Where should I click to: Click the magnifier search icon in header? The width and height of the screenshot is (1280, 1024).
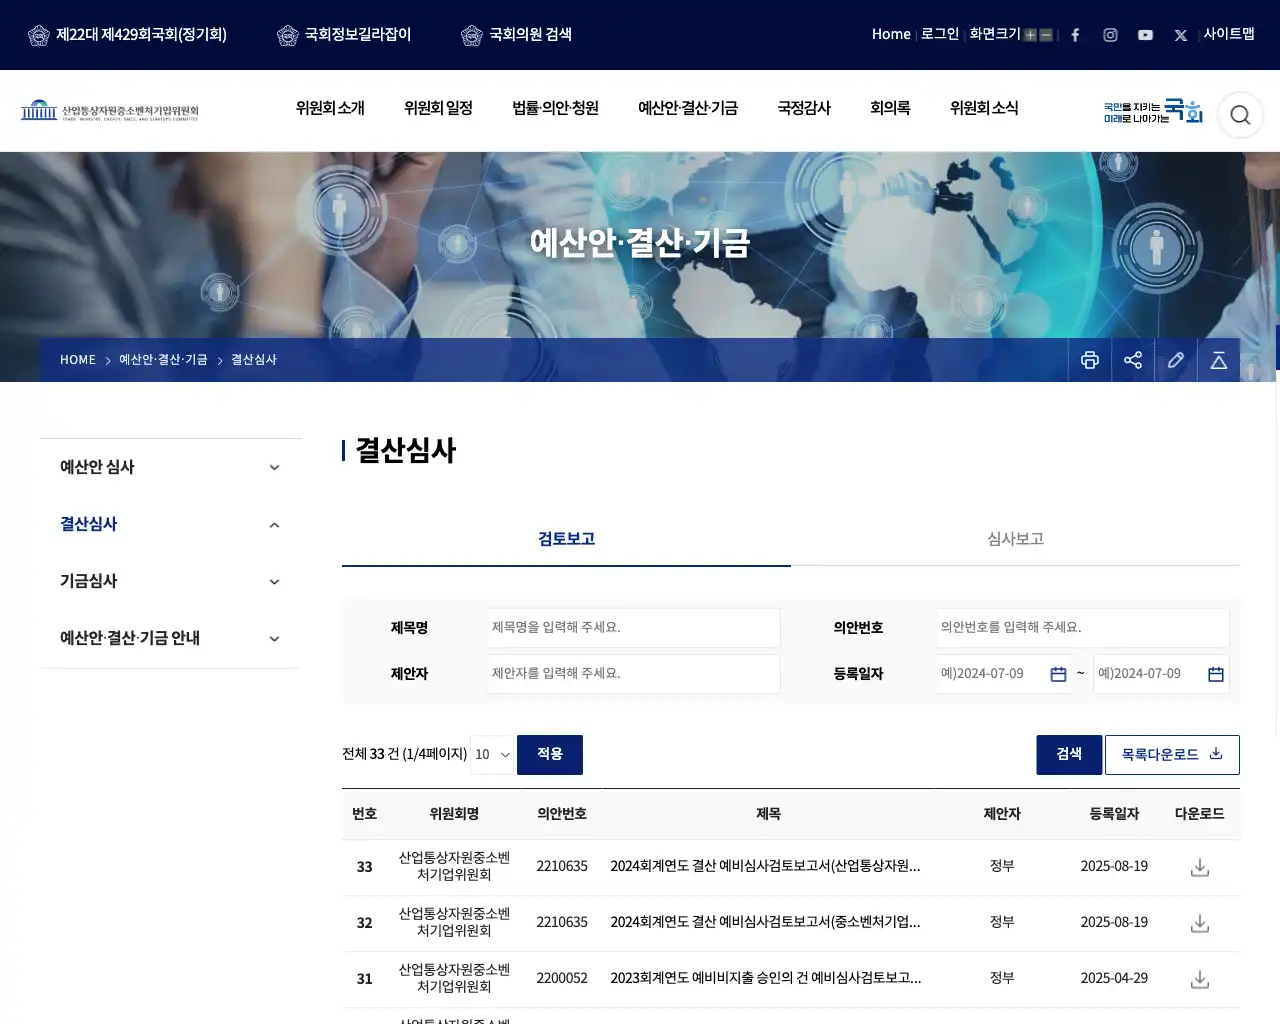1240,115
